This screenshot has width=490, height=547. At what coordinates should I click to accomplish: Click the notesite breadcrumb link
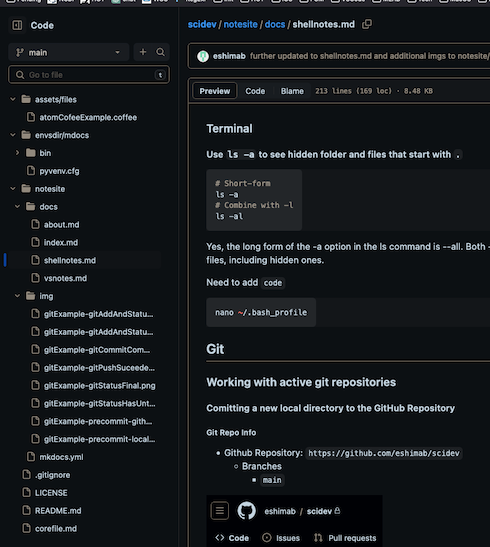coord(240,24)
